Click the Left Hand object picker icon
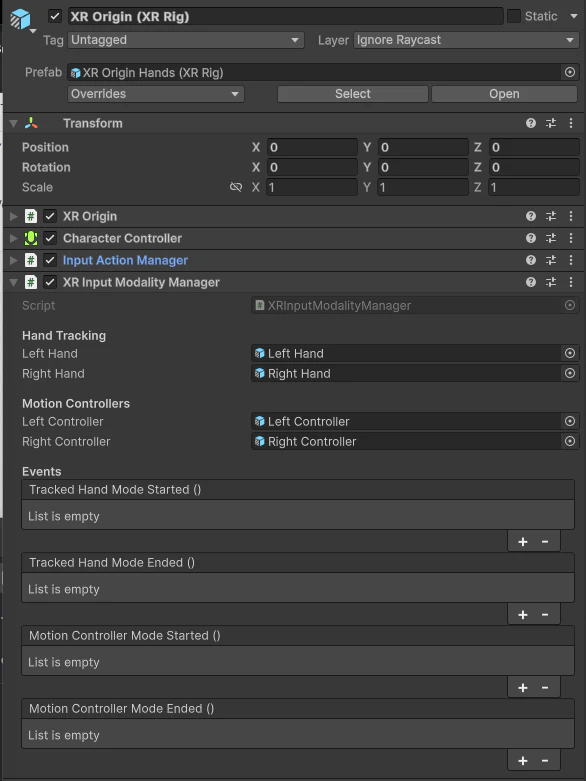 (570, 353)
